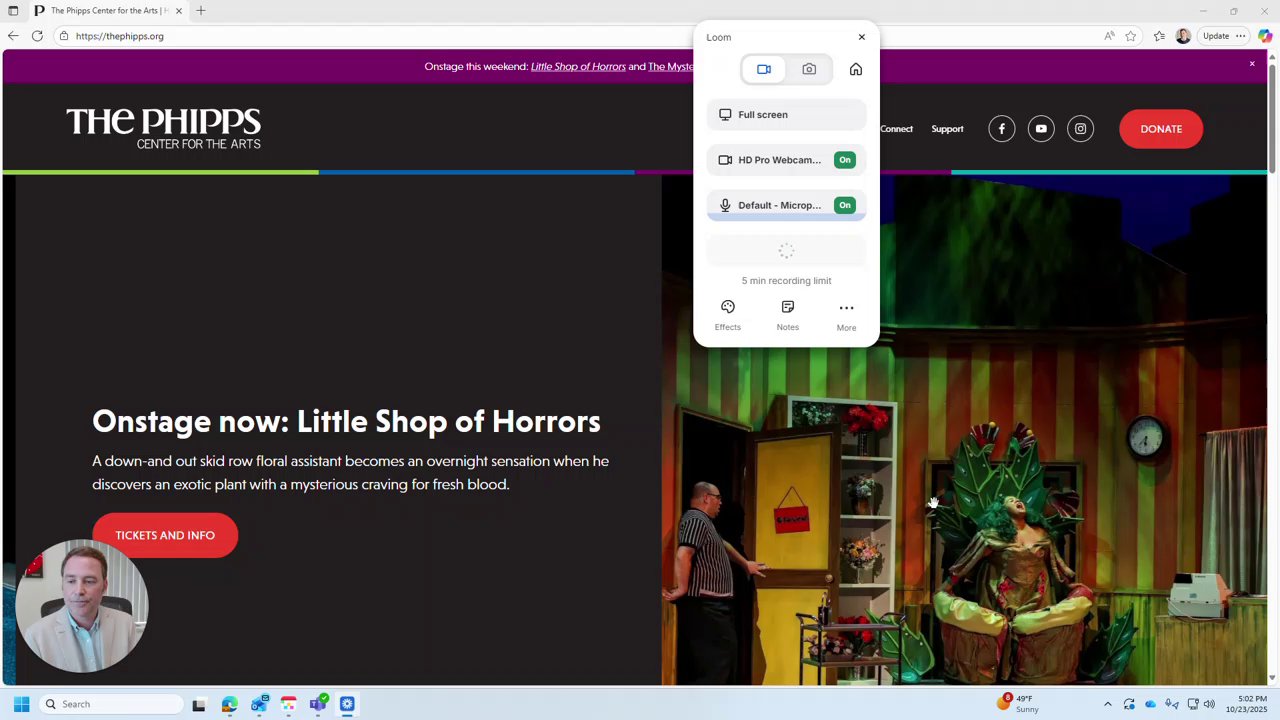Select video recording mode in Loom
The width and height of the screenshot is (1280, 720).
pos(764,69)
